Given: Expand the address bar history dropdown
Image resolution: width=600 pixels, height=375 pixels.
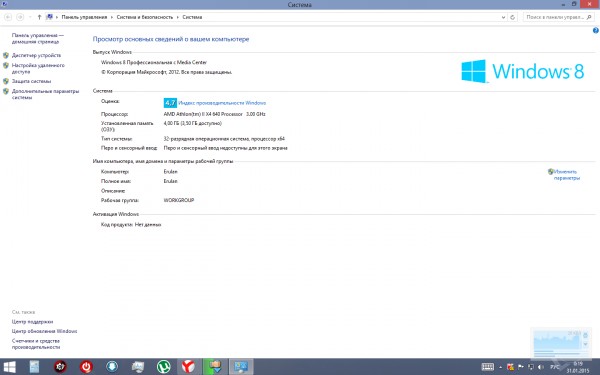Looking at the screenshot, I should [x=503, y=17].
